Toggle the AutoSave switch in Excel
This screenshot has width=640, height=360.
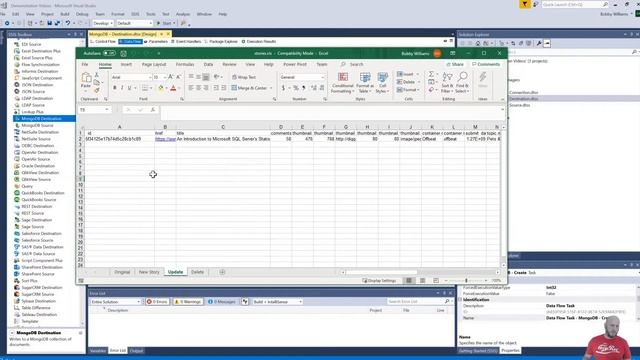pyautogui.click(x=109, y=53)
